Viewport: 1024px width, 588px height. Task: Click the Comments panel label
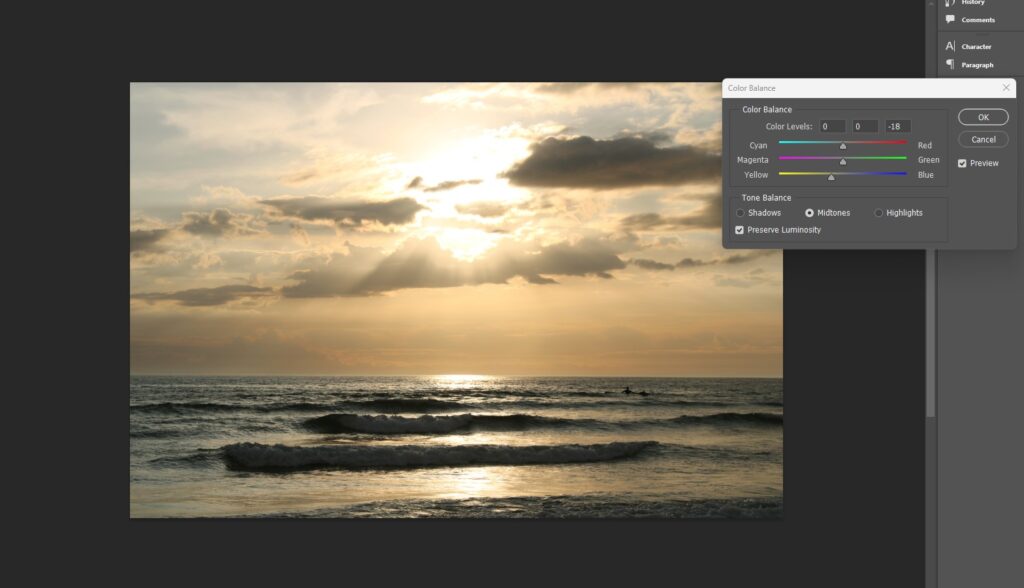(978, 20)
